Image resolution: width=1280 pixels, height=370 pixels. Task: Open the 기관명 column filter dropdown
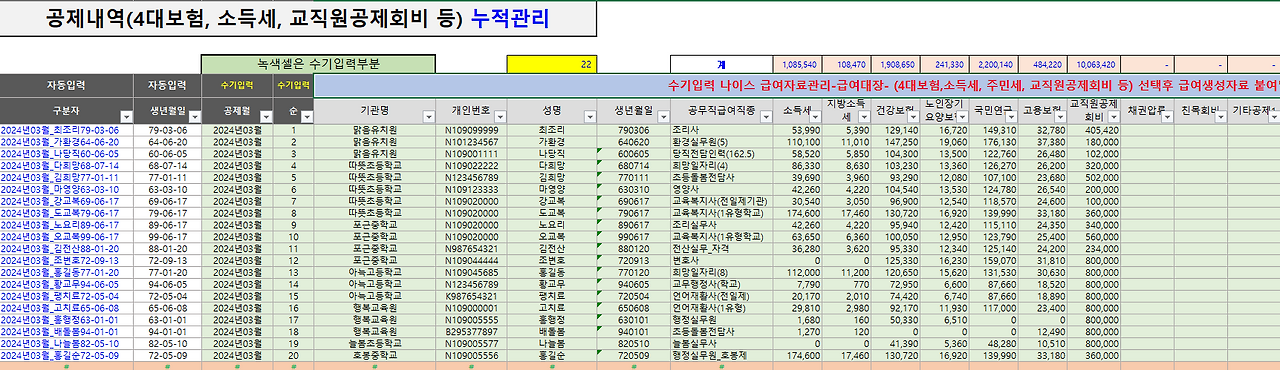pos(429,116)
